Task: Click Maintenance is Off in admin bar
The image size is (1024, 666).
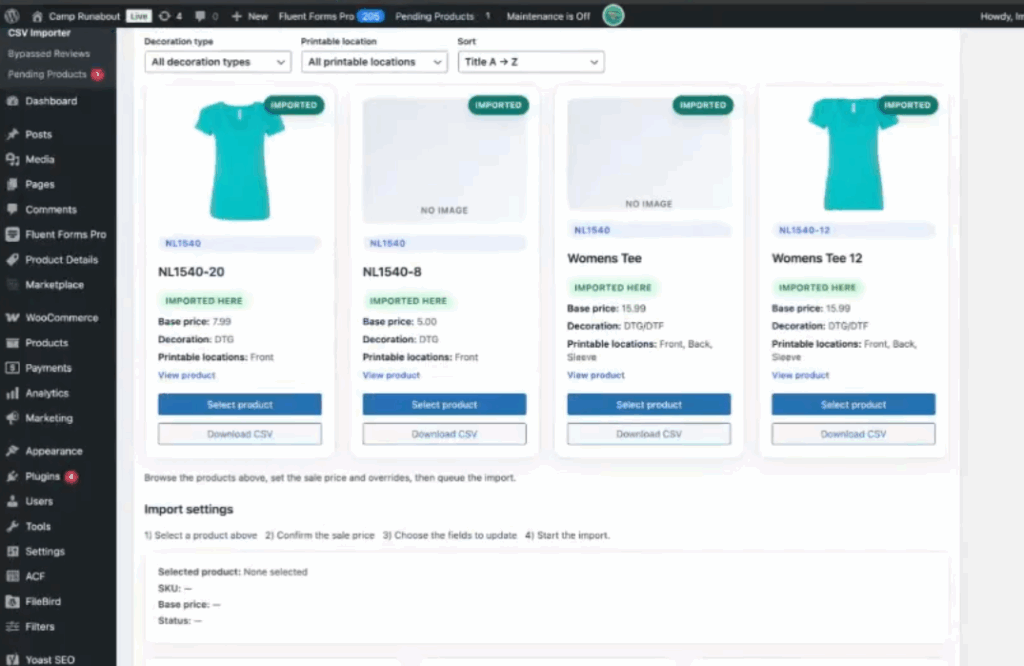Action: 548,16
